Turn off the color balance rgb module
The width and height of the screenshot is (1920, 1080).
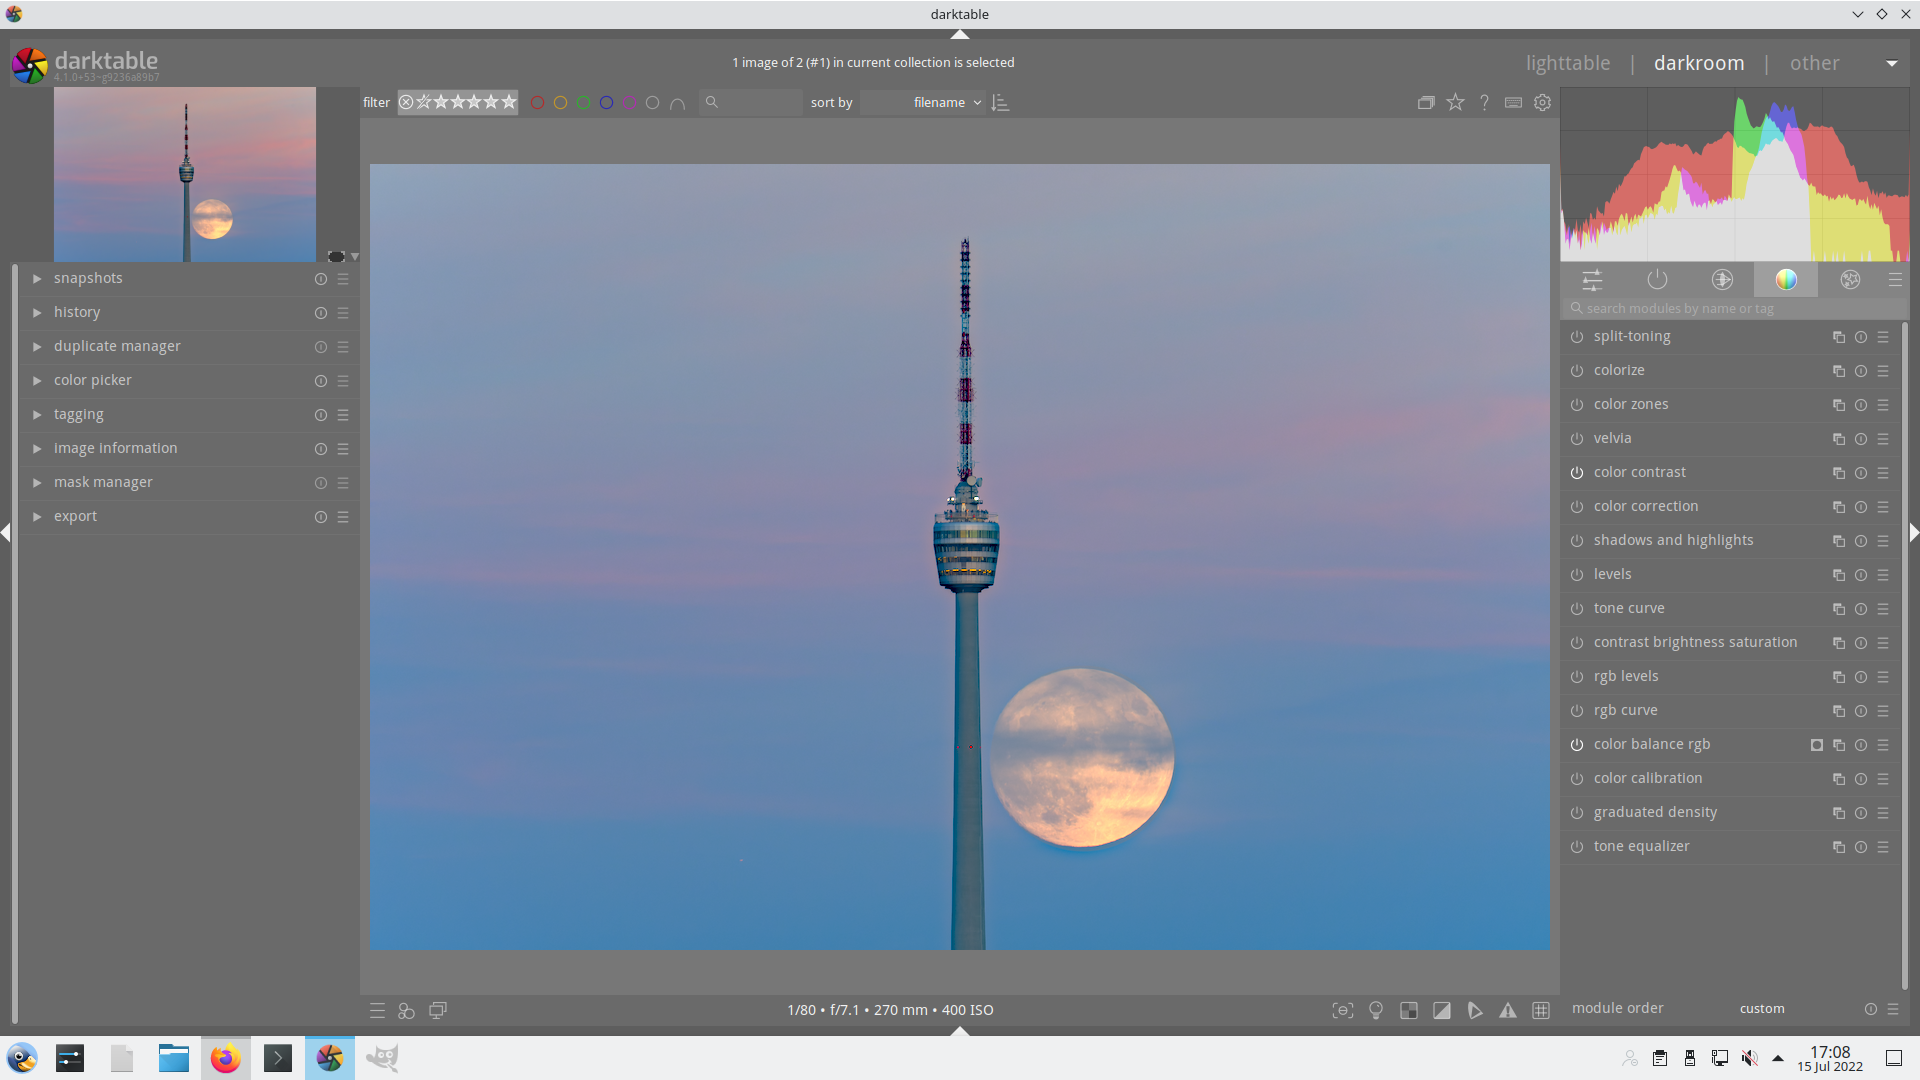[1577, 745]
